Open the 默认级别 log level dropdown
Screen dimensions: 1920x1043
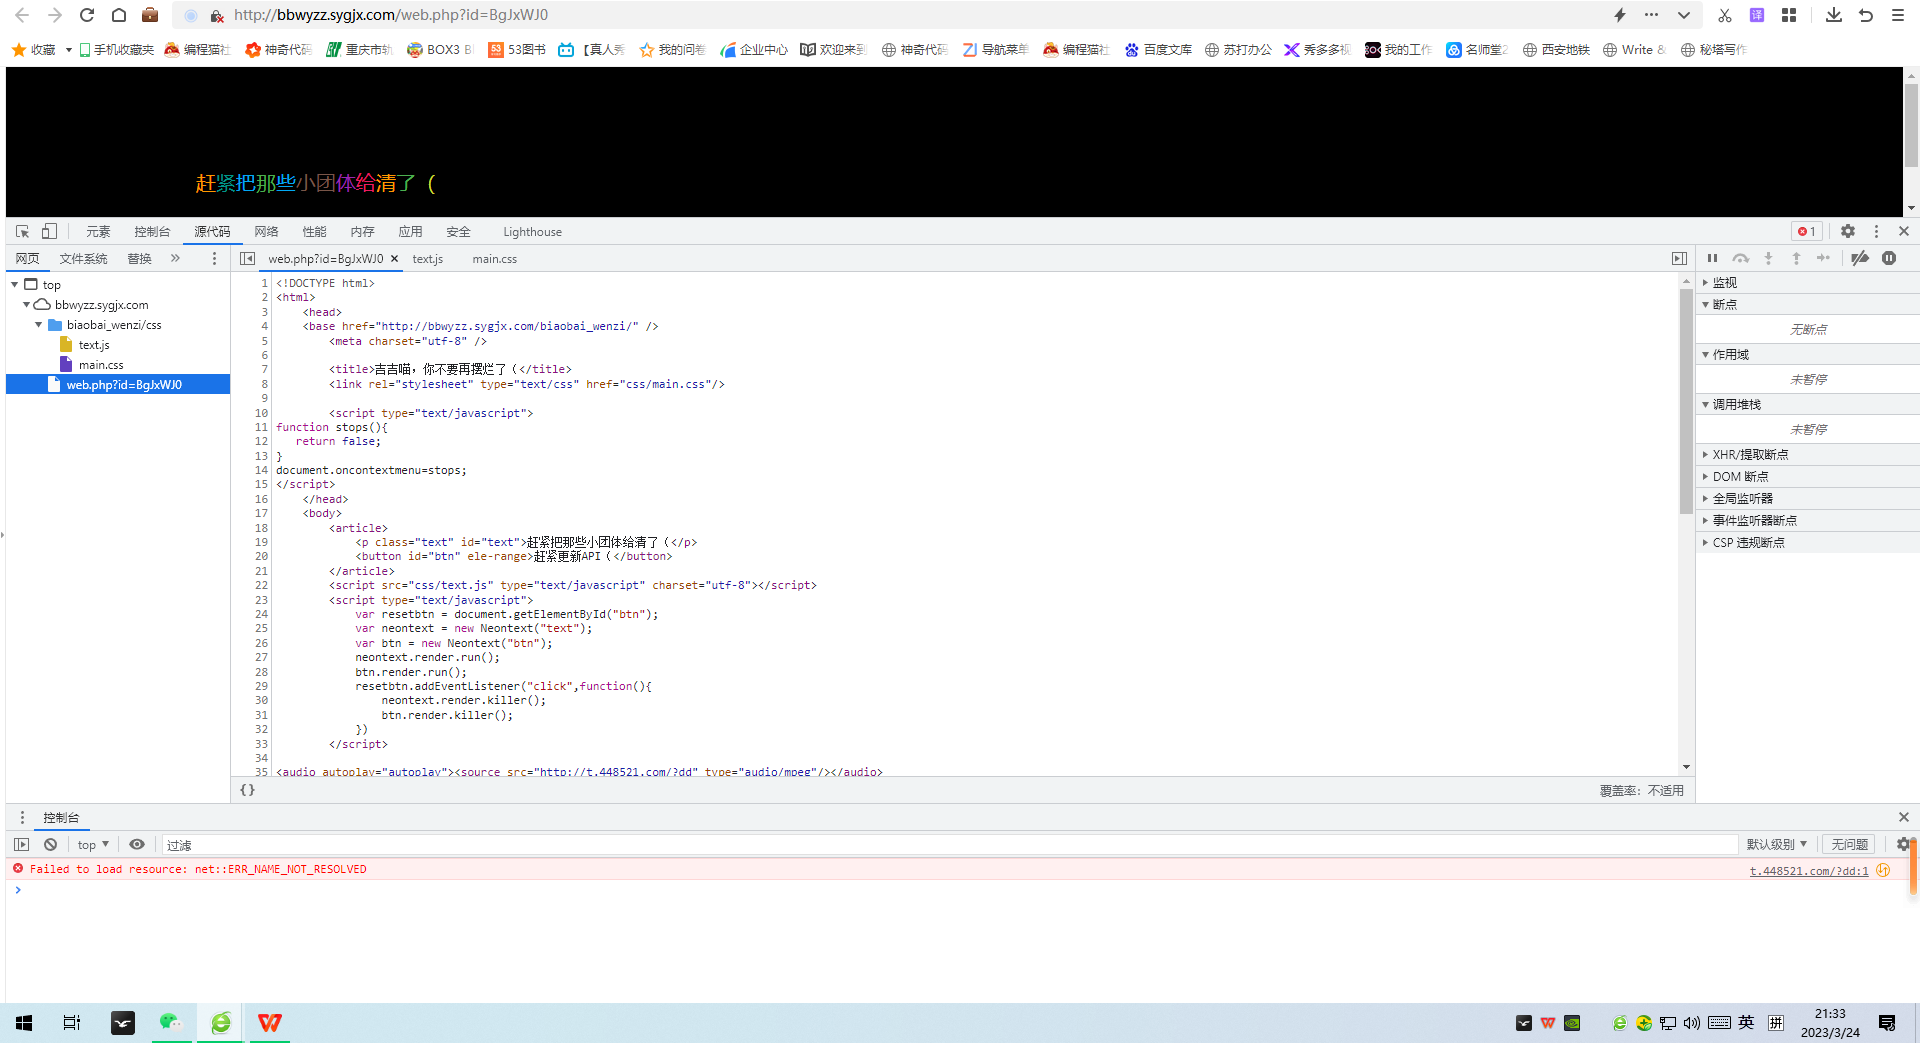click(1777, 845)
